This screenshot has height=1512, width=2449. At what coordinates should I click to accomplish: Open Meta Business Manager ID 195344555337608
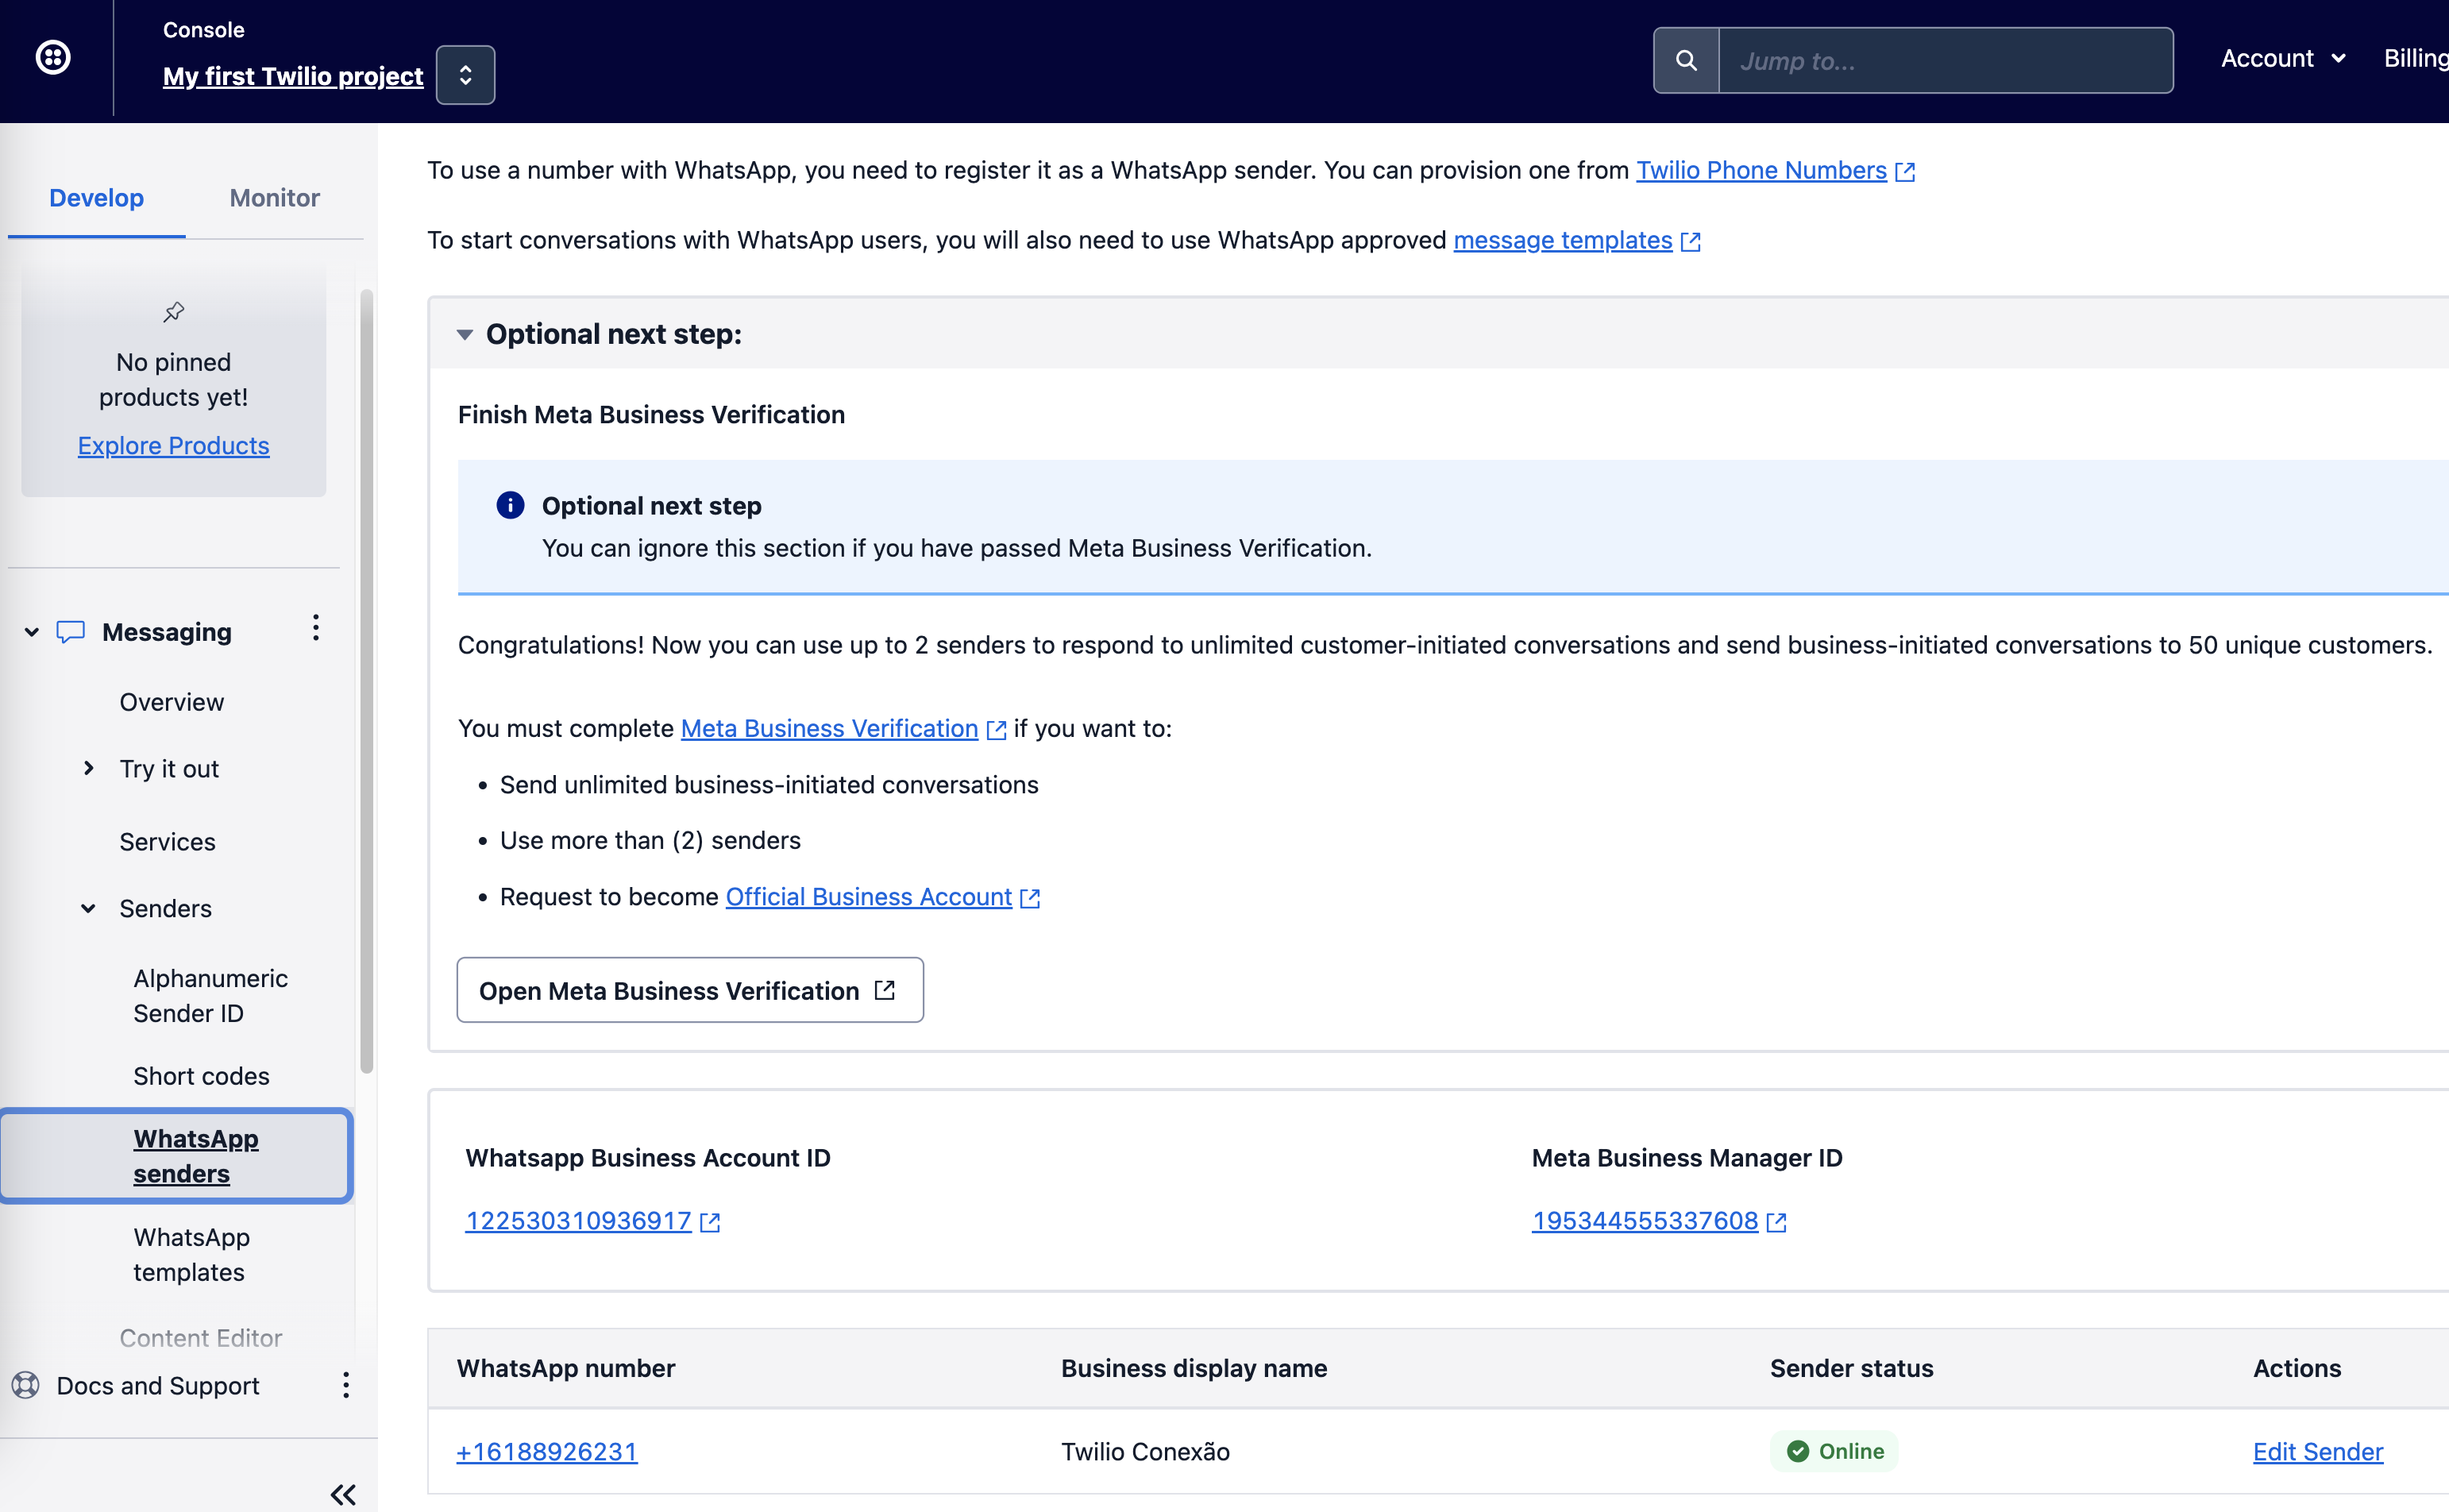1644,1221
